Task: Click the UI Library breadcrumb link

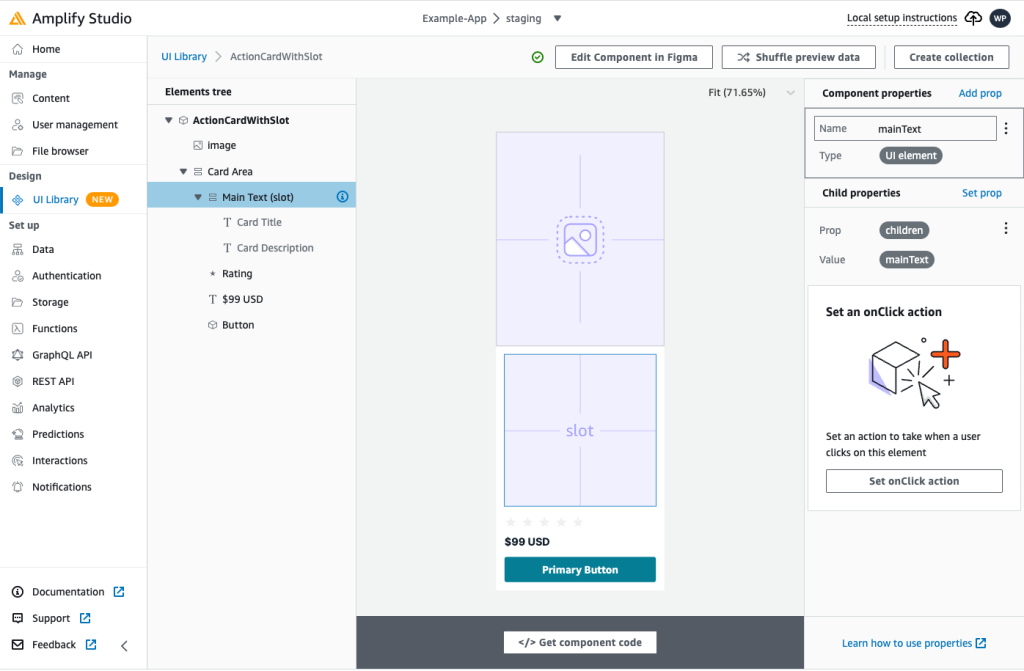Action: (184, 57)
